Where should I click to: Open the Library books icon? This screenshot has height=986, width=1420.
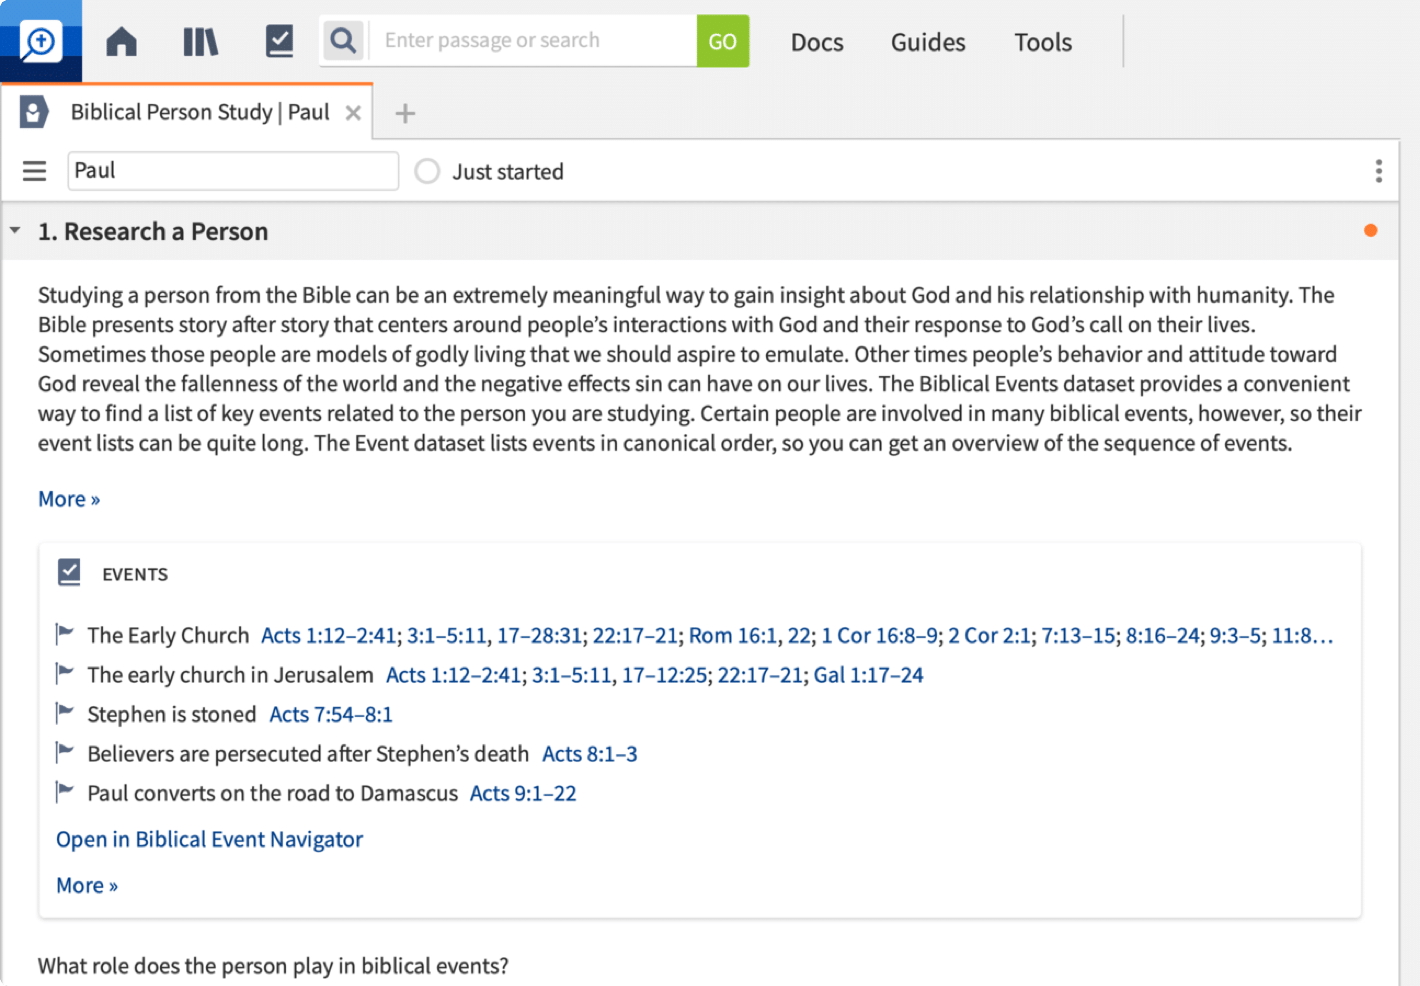(200, 42)
